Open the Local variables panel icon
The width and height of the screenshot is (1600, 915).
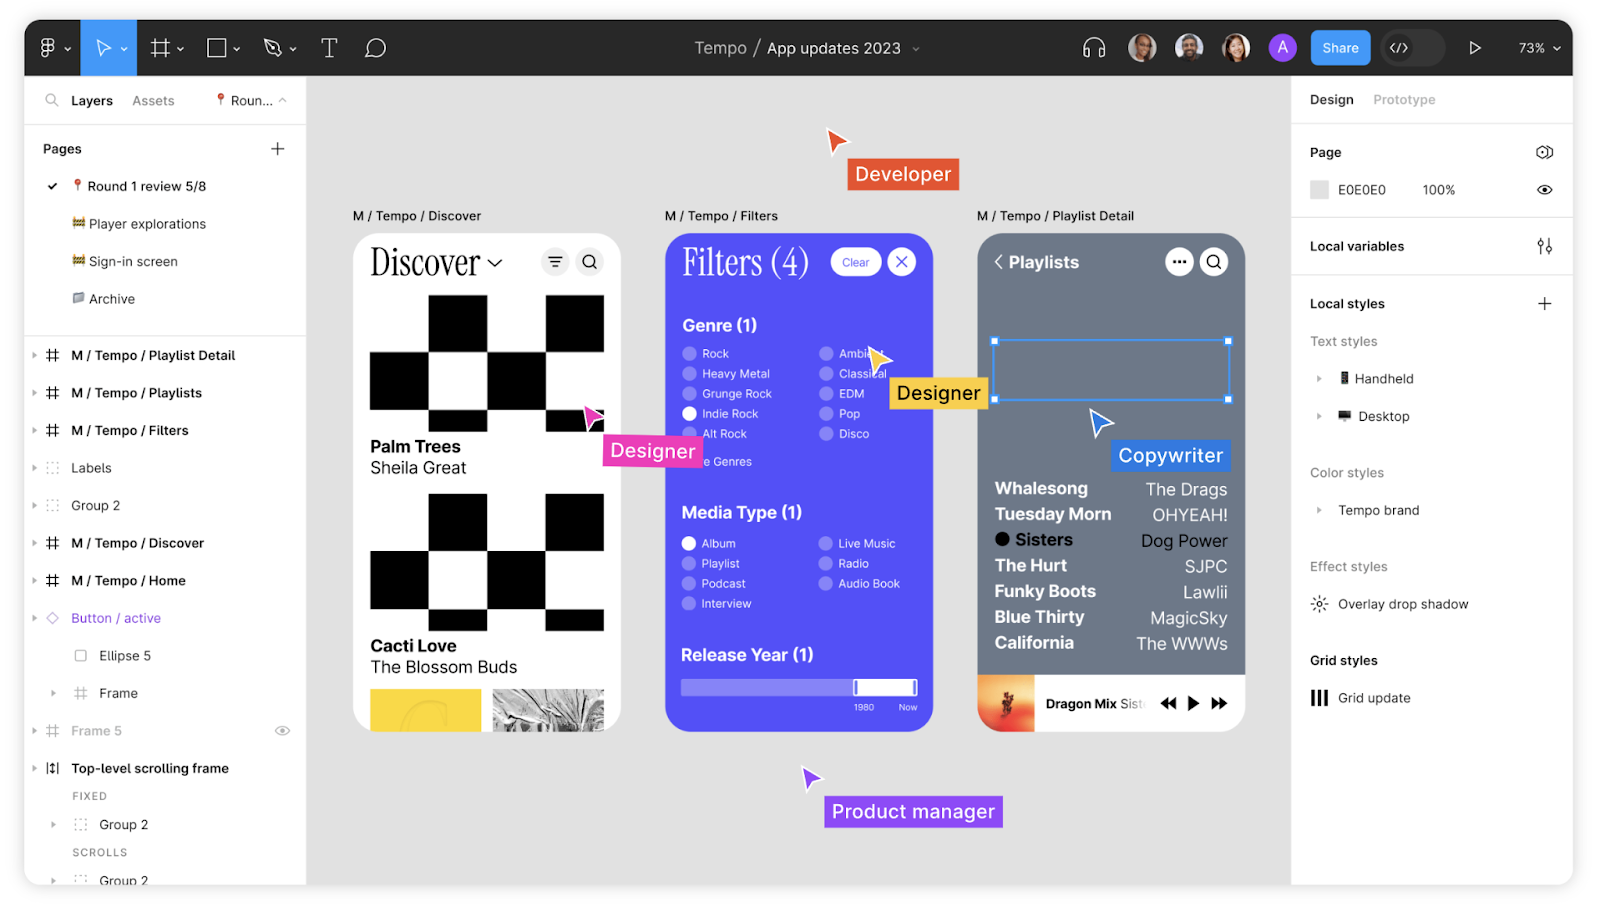tap(1544, 246)
